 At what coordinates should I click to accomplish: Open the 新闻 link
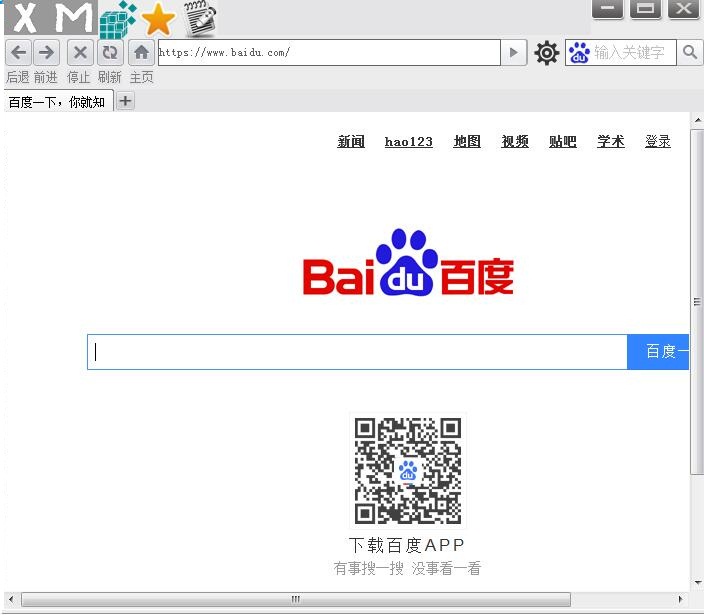(351, 142)
